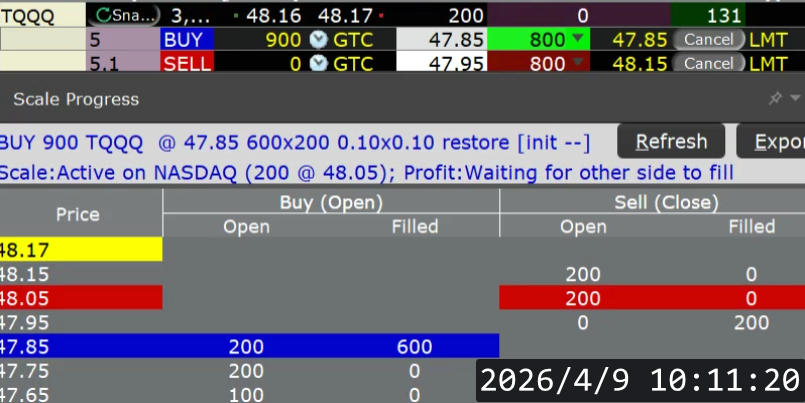Edit the 47.95 limit price field on SELL row
Viewport: 805px width, 403px height.
(x=442, y=63)
